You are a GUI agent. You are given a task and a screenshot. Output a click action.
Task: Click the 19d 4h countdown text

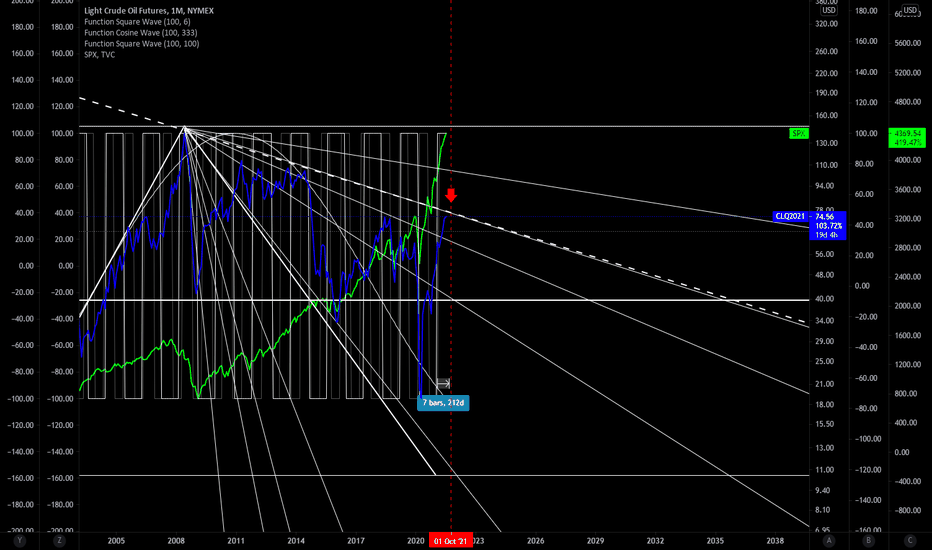pyautogui.click(x=827, y=235)
